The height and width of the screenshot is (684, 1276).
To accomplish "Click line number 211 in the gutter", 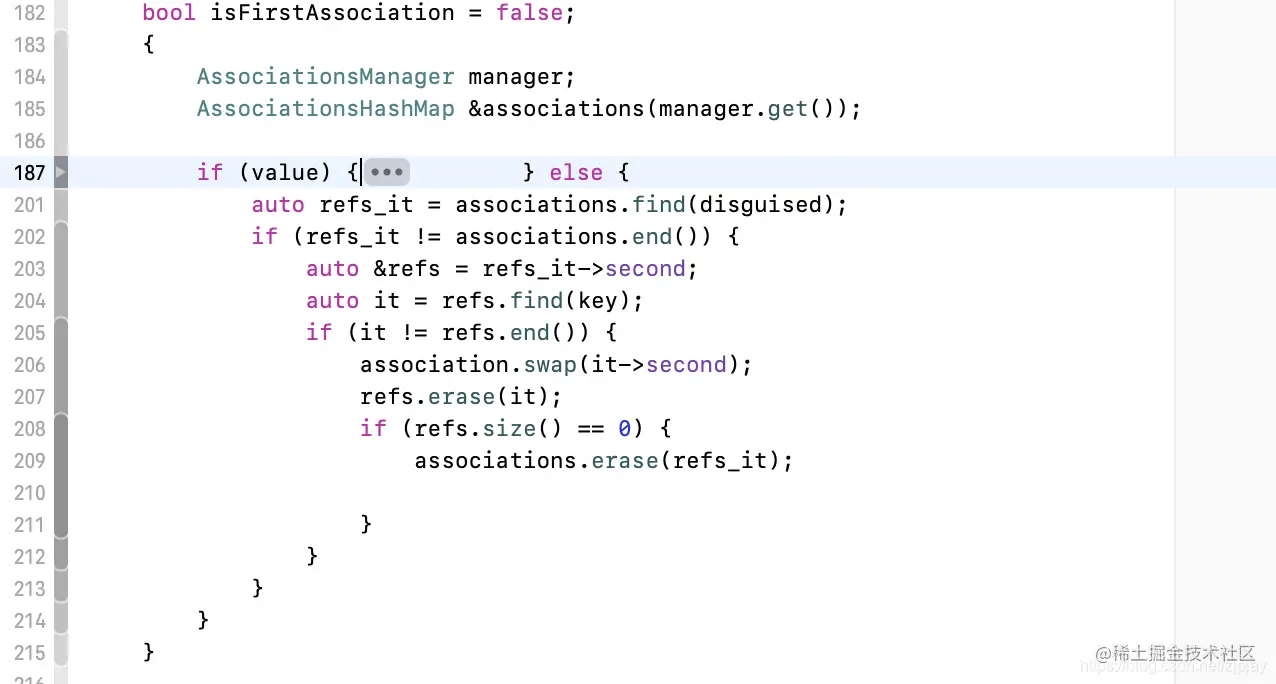I will [30, 525].
